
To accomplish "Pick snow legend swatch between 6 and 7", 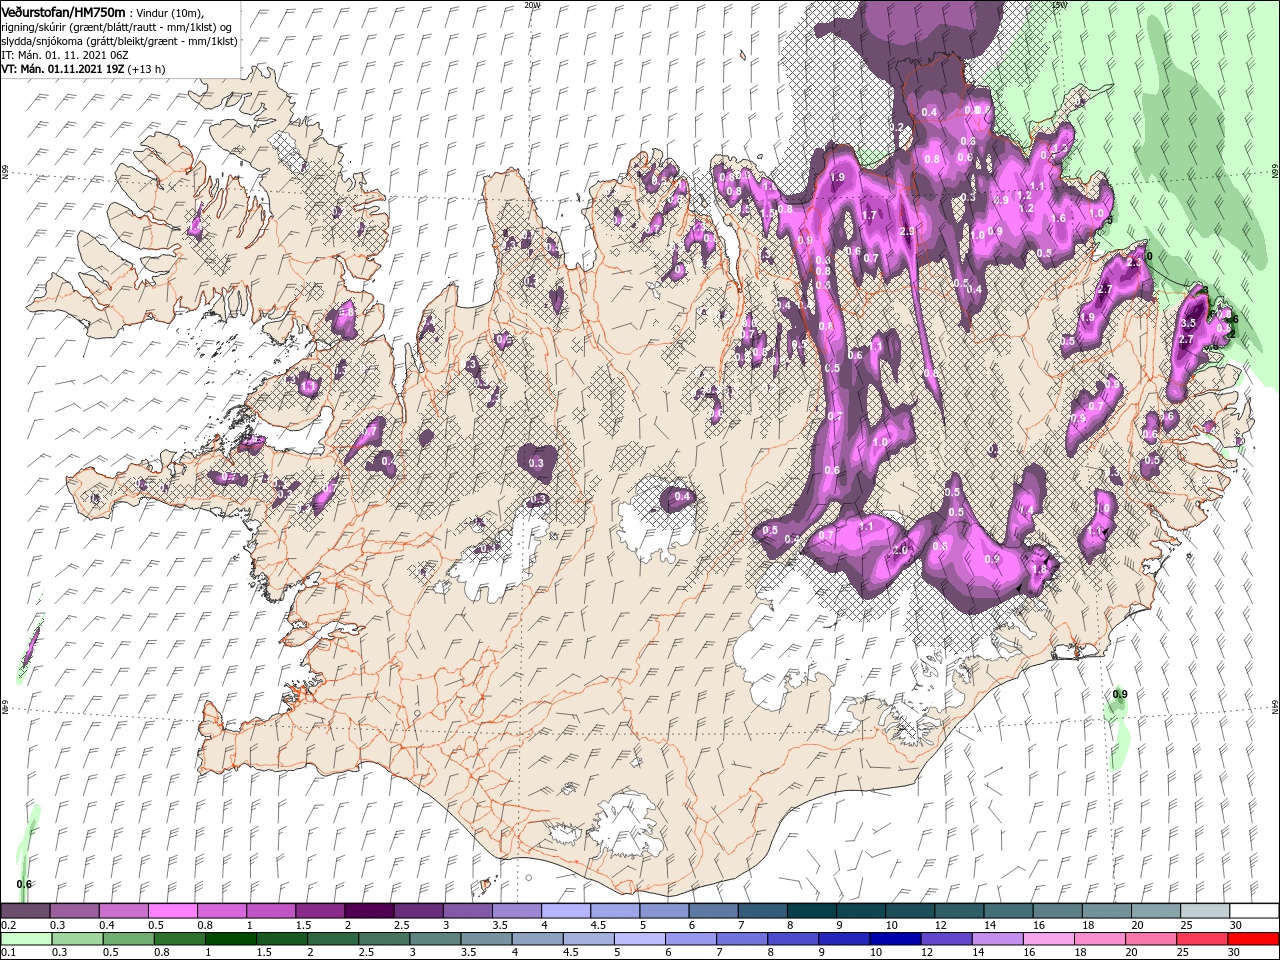I will 714,911.
